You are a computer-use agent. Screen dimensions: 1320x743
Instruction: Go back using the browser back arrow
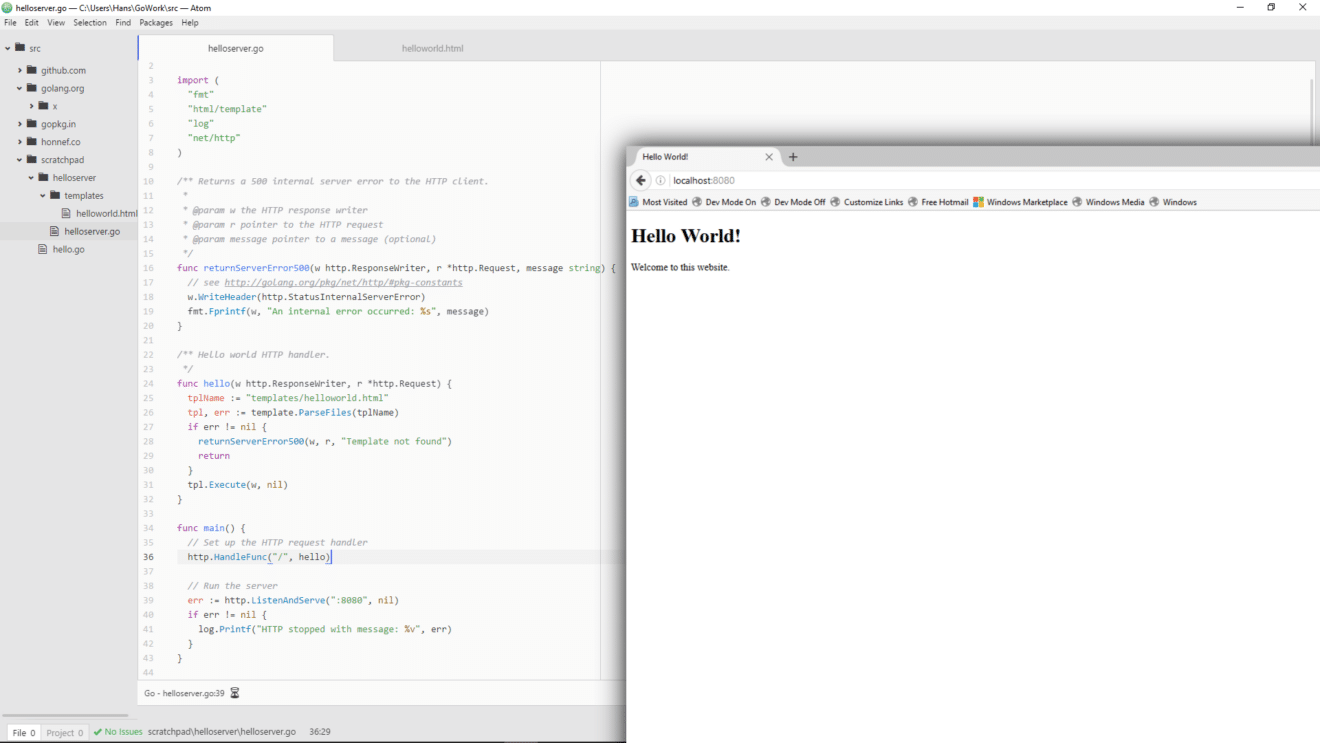[x=641, y=180]
